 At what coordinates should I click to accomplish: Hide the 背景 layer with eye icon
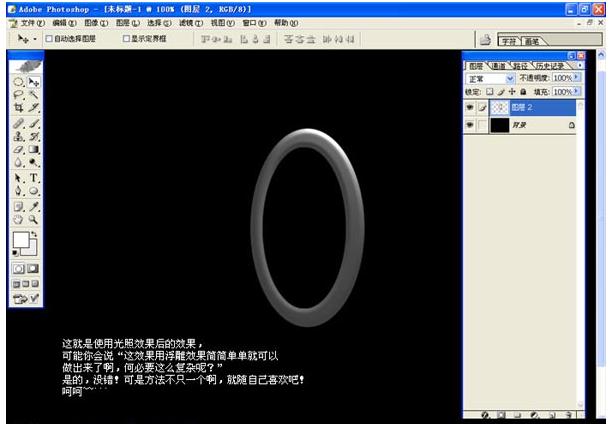tap(470, 125)
